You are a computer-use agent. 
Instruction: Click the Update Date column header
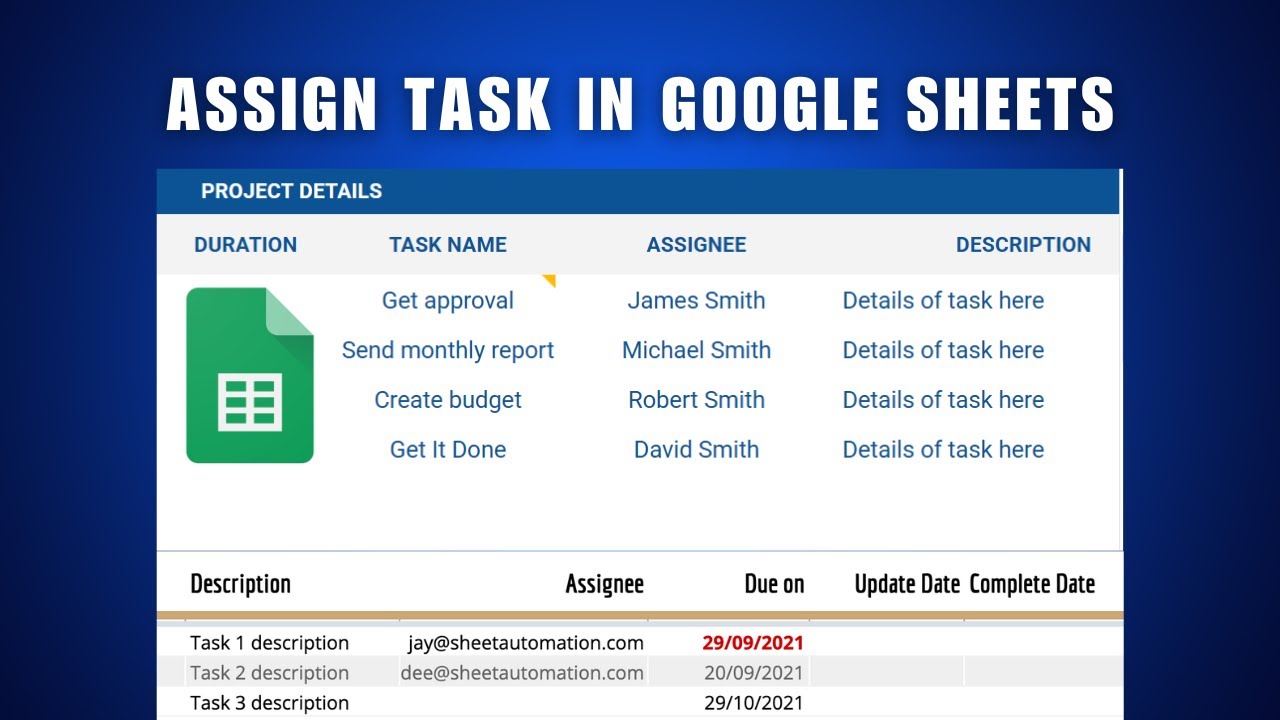pos(907,584)
